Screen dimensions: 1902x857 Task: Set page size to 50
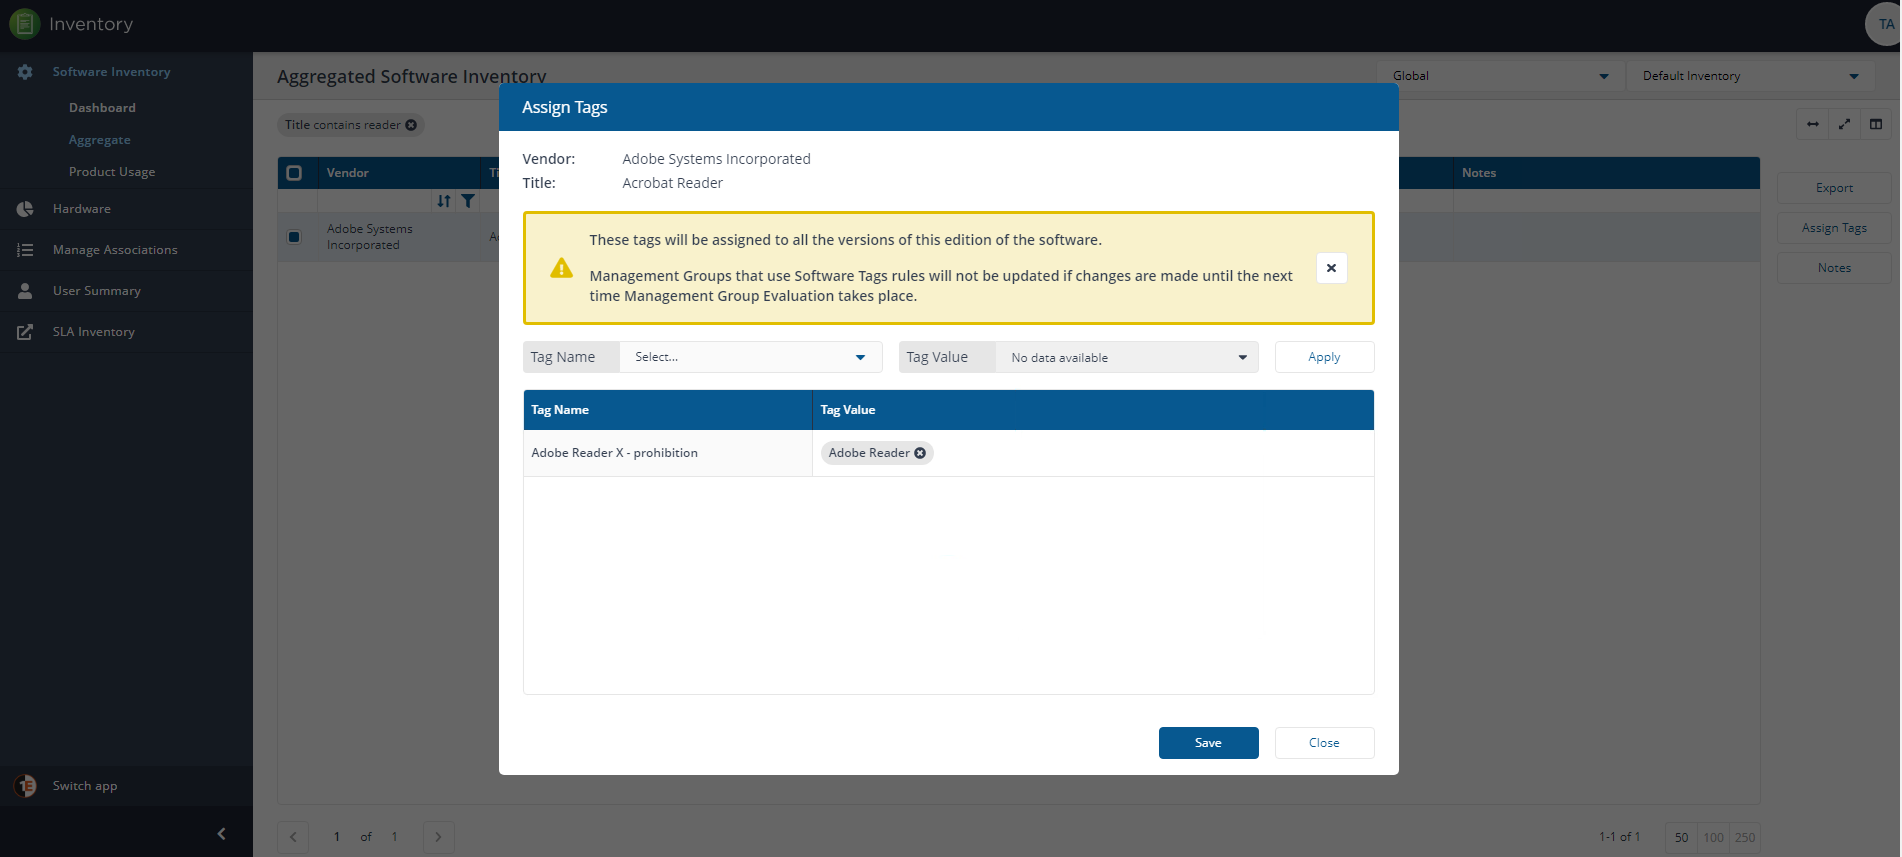coord(1681,837)
